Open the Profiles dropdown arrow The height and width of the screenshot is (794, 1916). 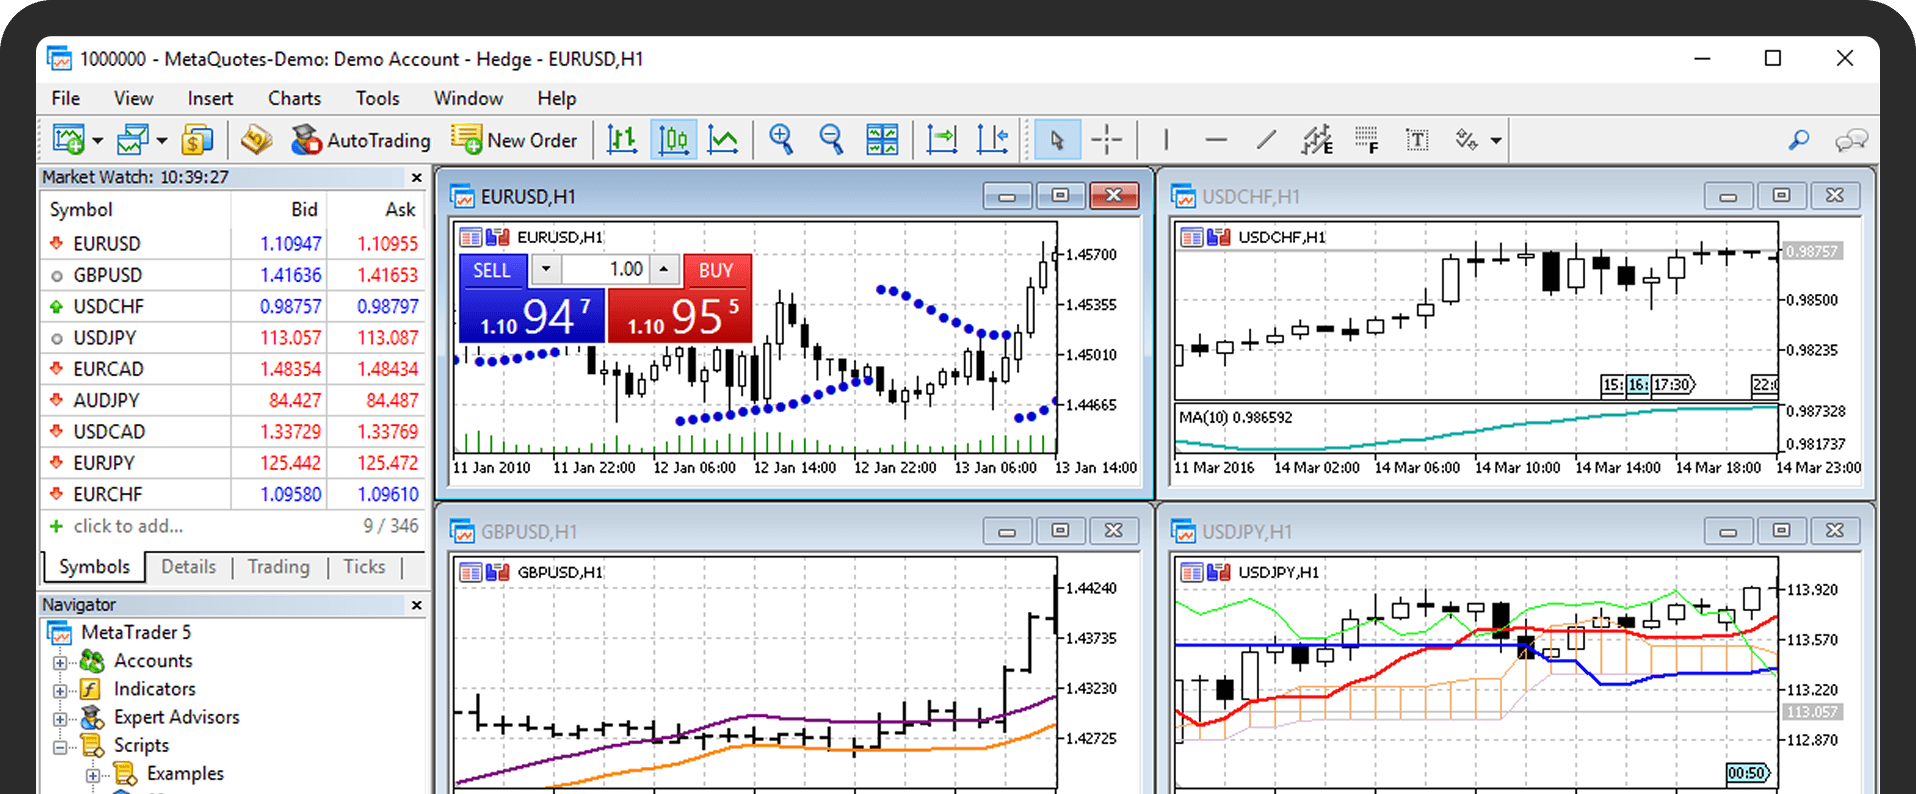161,141
